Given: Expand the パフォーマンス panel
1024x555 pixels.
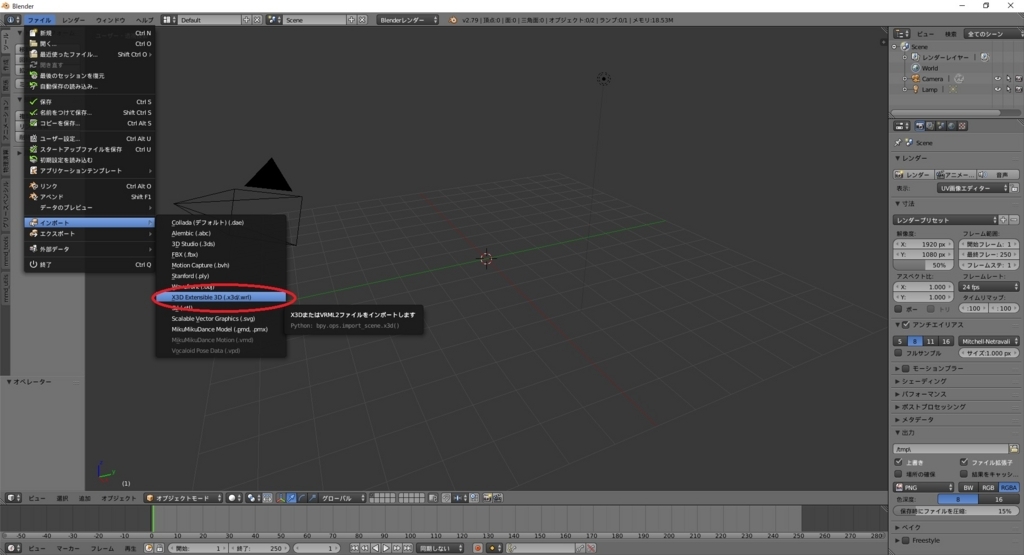Looking at the screenshot, I should pos(923,394).
